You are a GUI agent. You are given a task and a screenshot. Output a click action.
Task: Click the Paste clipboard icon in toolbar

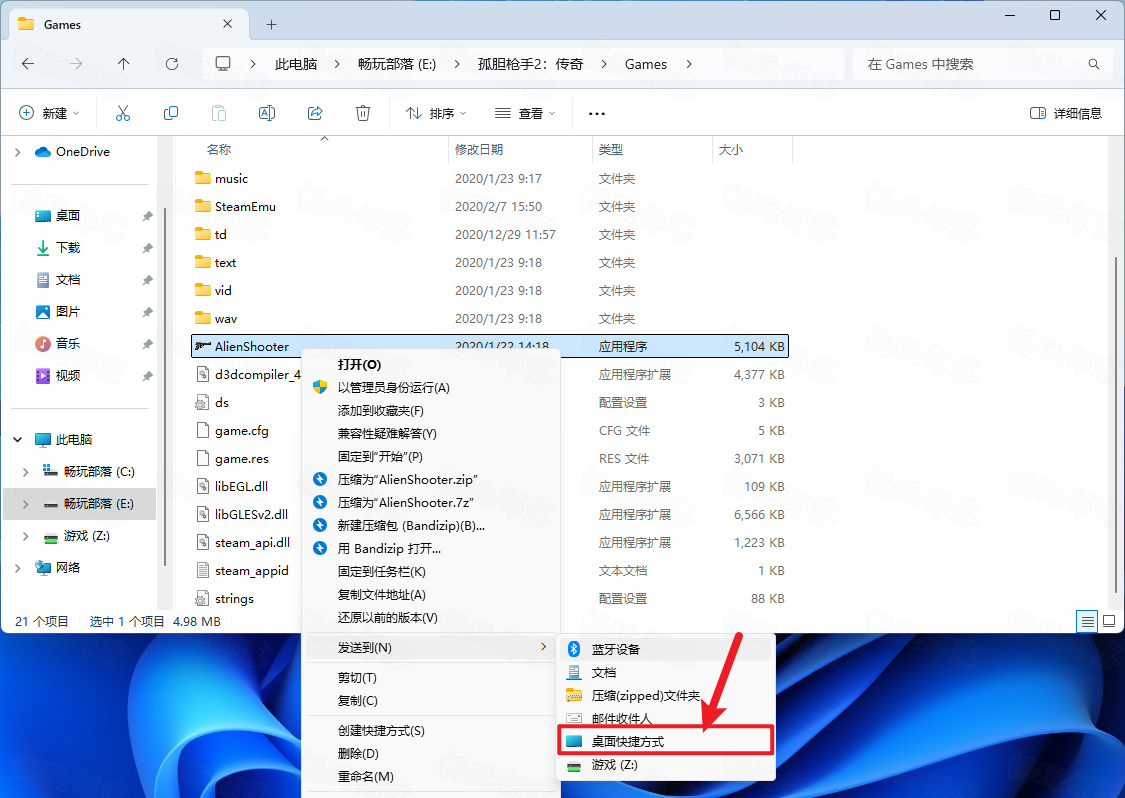coord(219,113)
